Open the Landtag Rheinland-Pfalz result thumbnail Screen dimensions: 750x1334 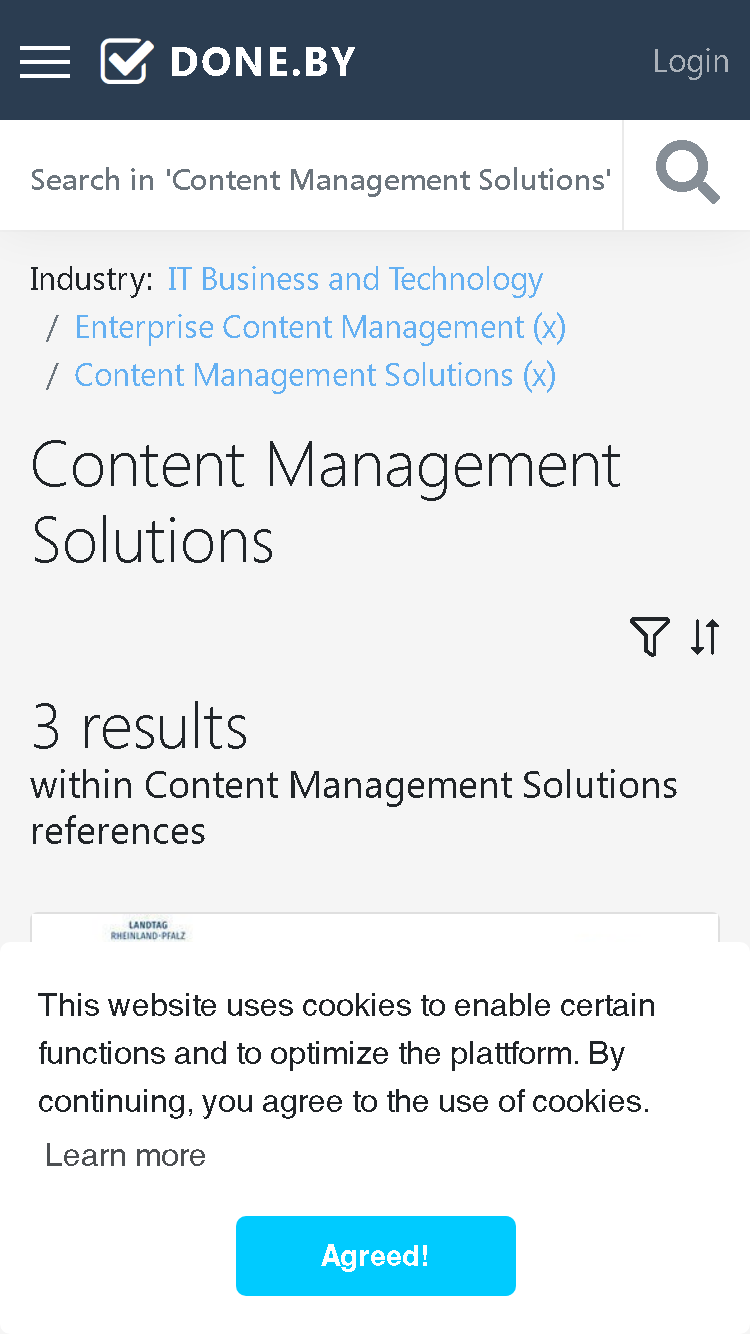[x=148, y=931]
